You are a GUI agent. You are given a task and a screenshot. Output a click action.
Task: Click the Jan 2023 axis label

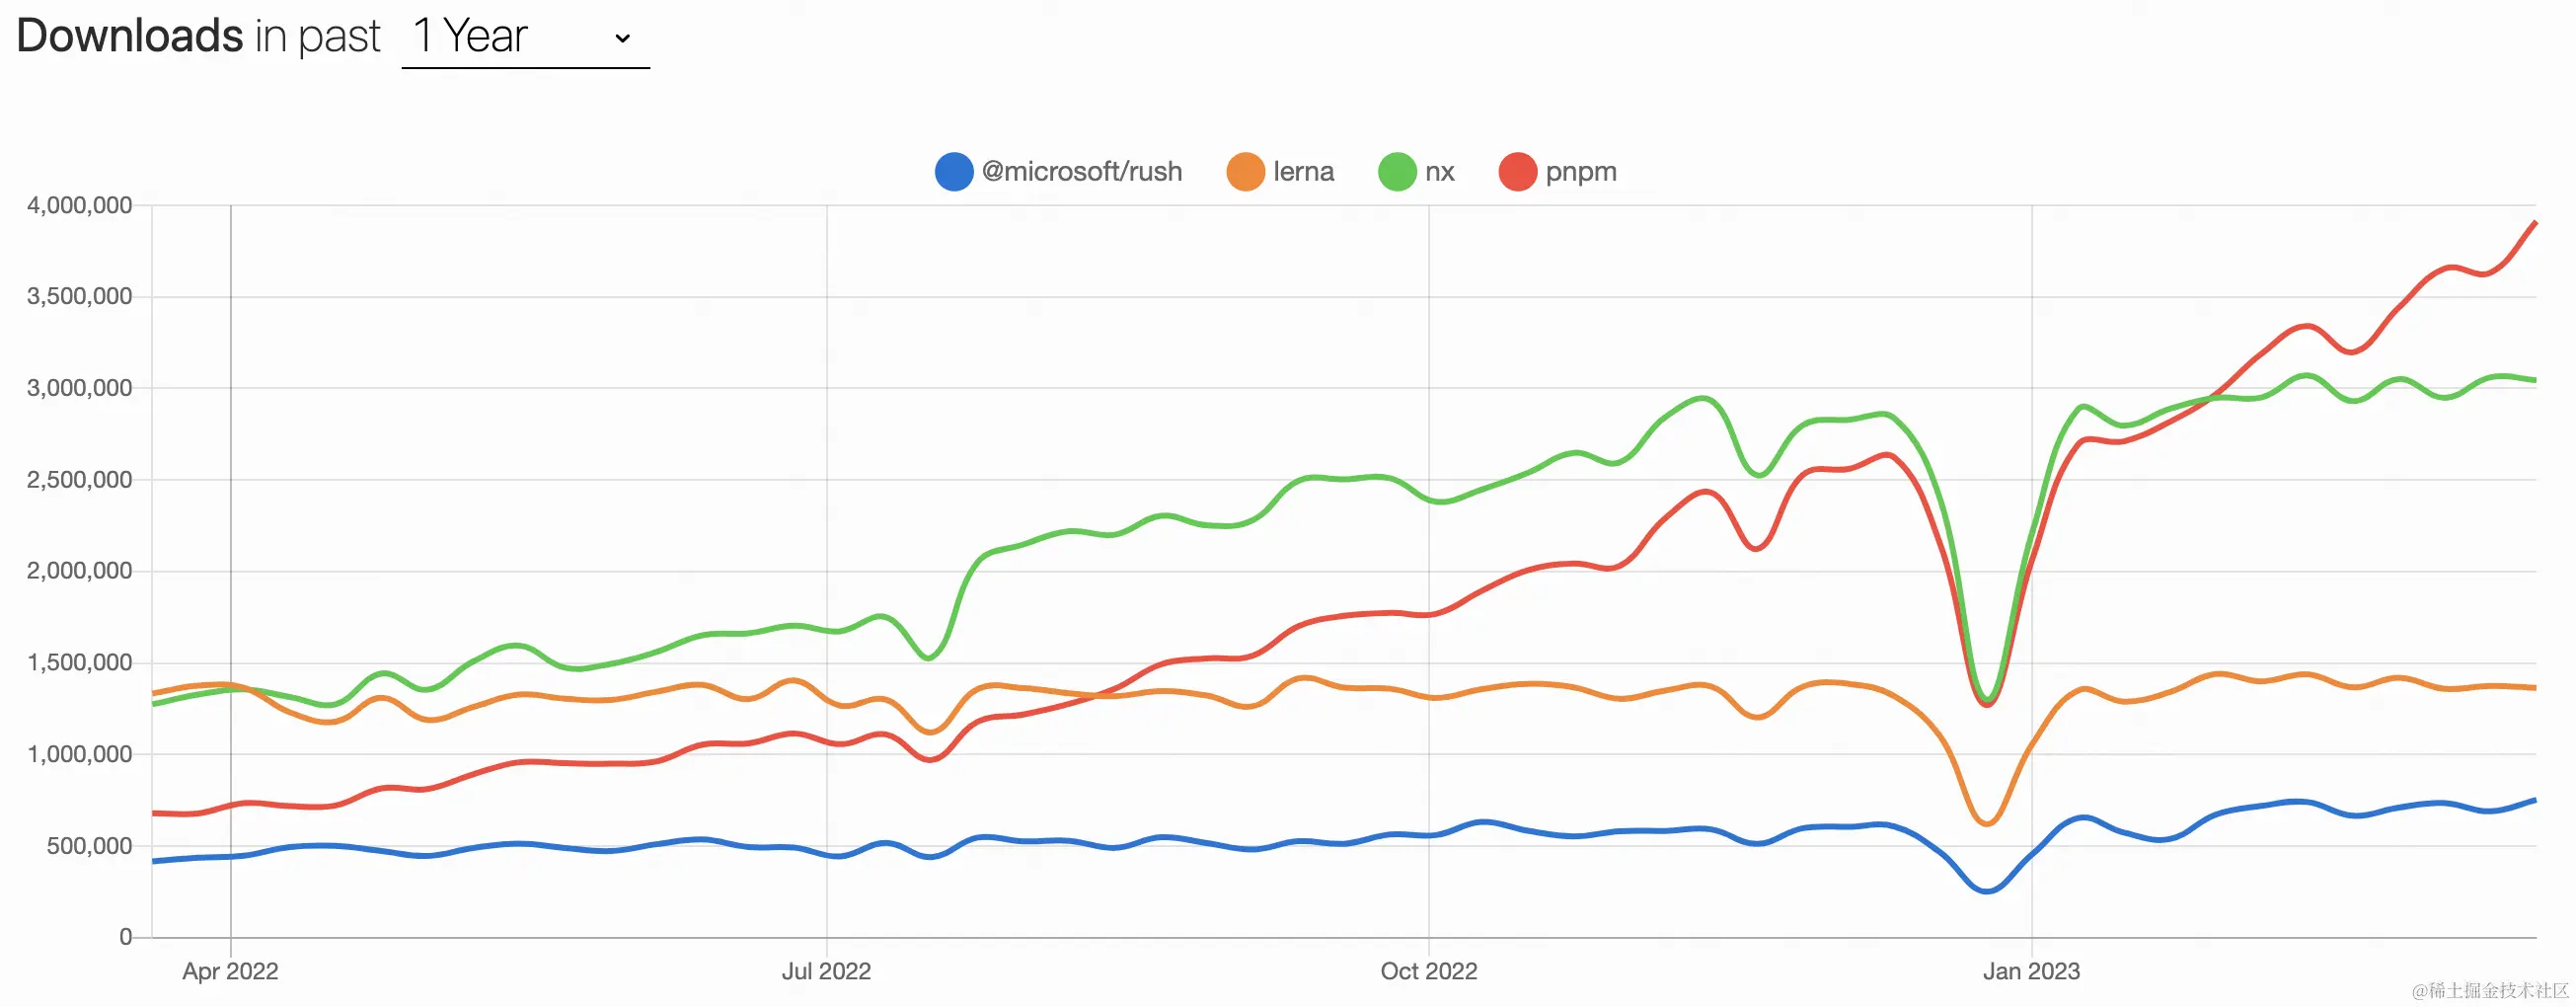tap(2031, 971)
